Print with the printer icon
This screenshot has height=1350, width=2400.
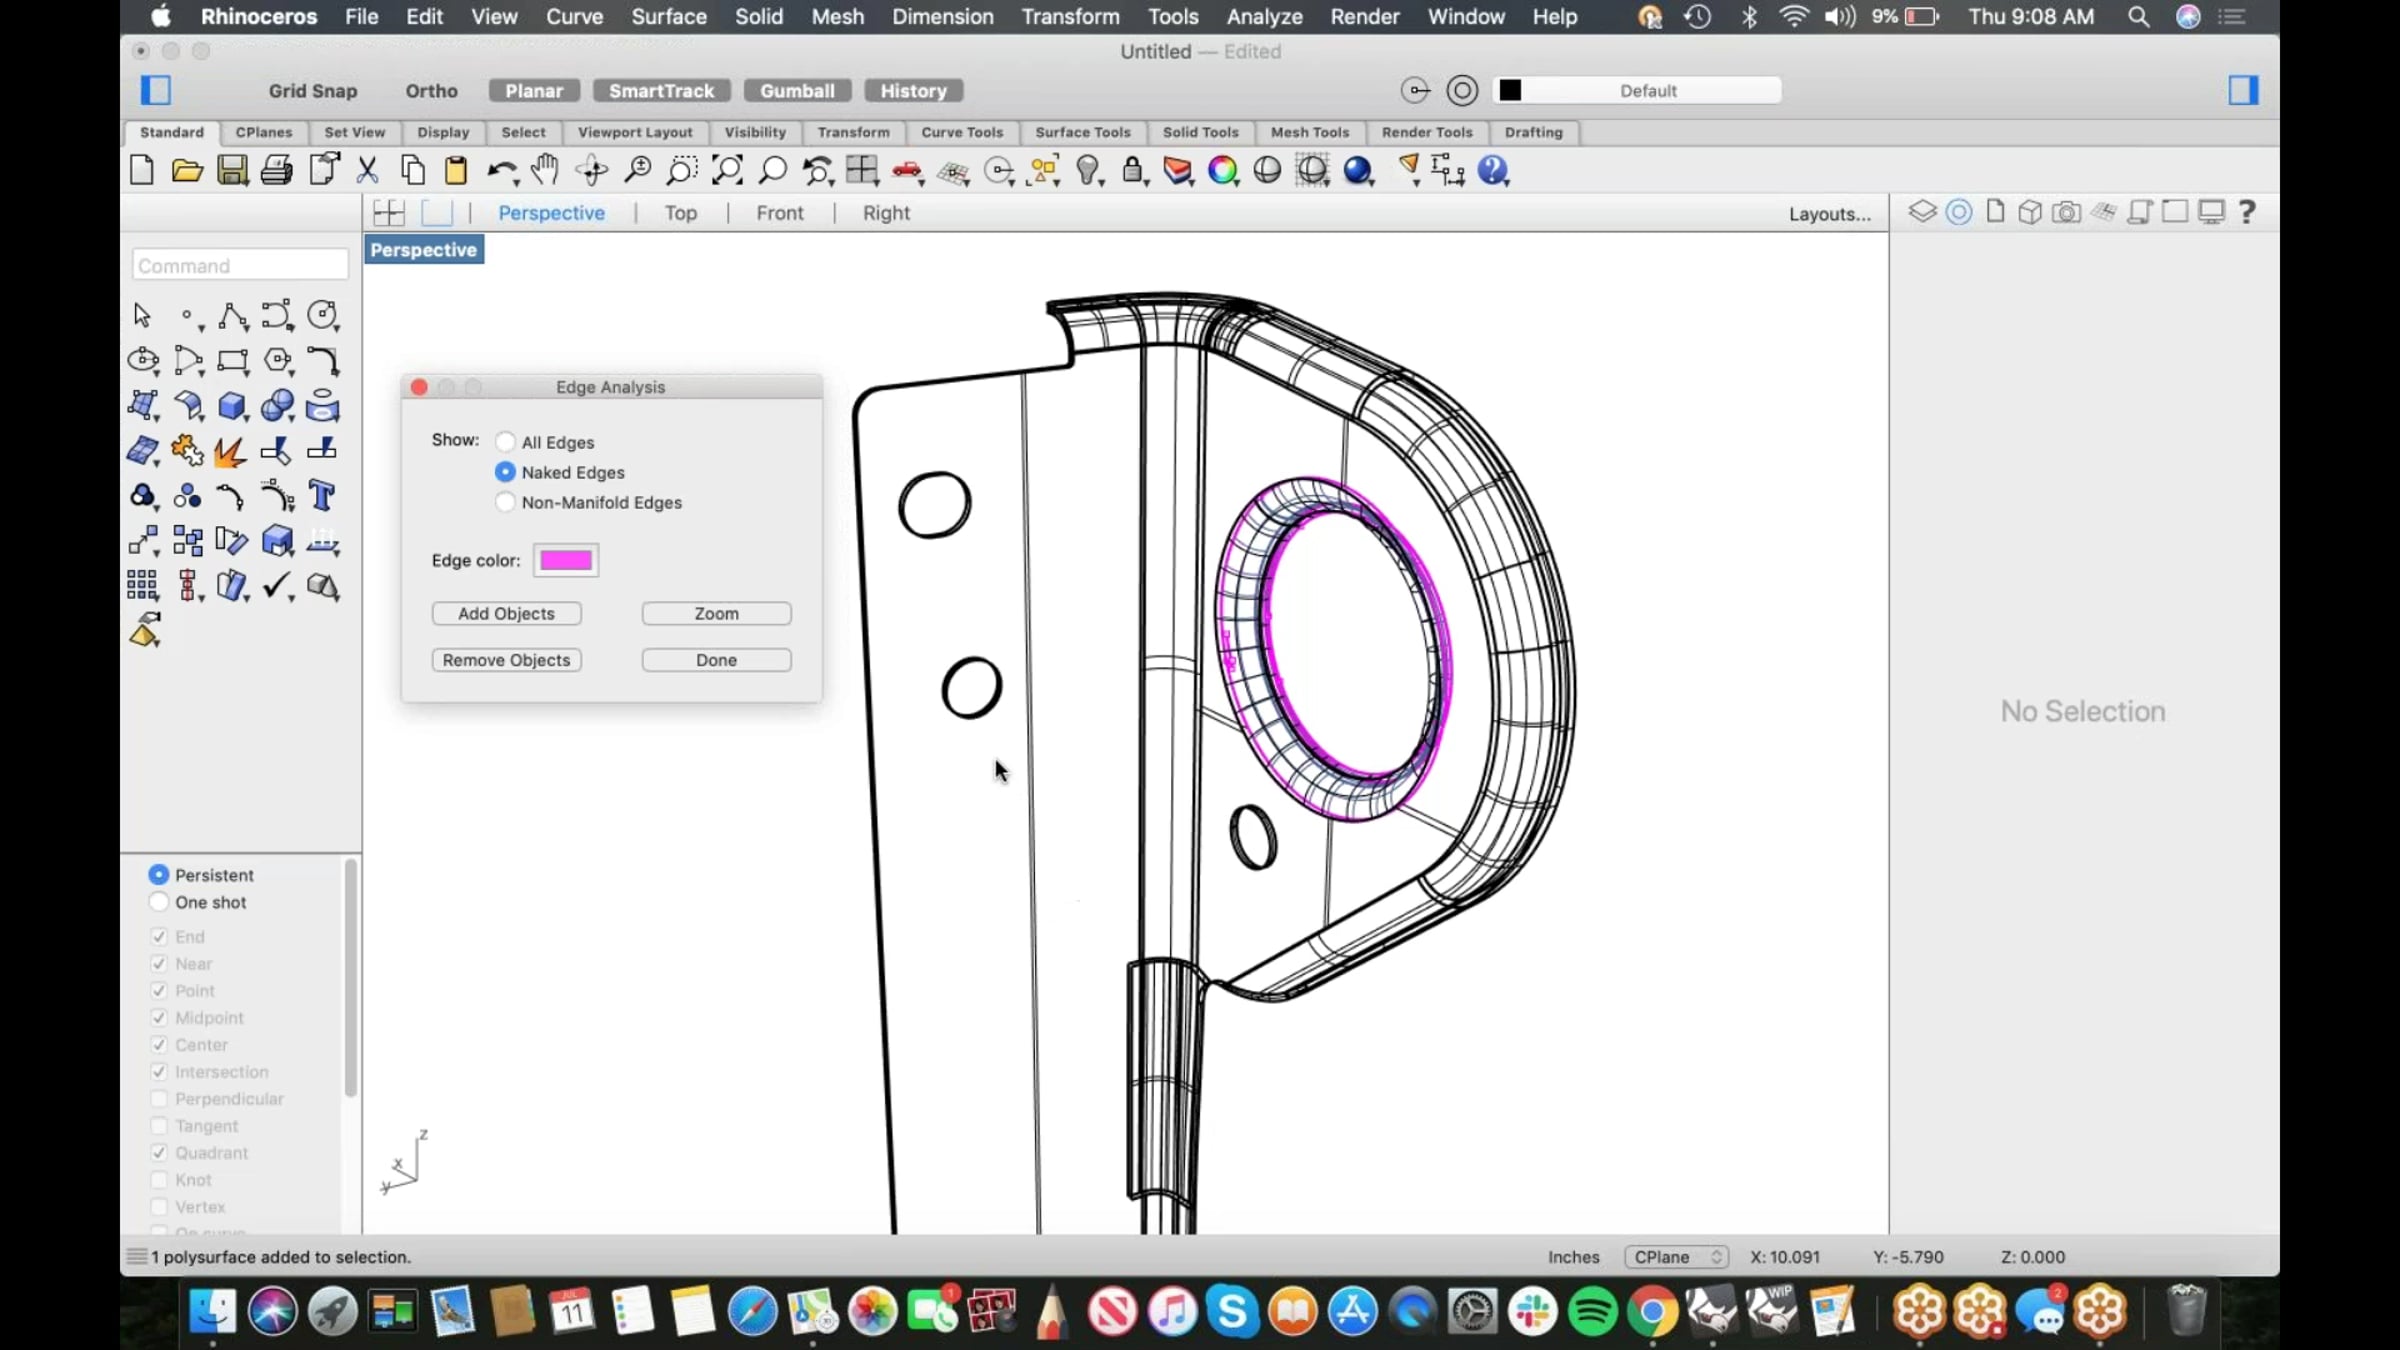point(277,171)
